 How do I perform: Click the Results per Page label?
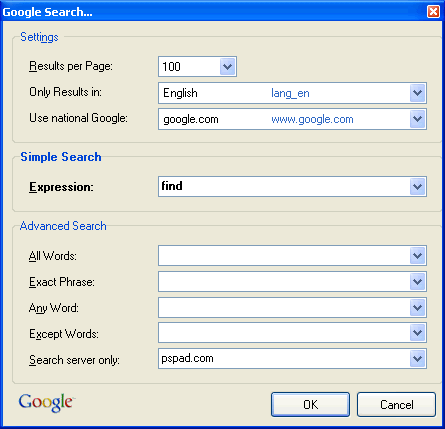tap(71, 66)
